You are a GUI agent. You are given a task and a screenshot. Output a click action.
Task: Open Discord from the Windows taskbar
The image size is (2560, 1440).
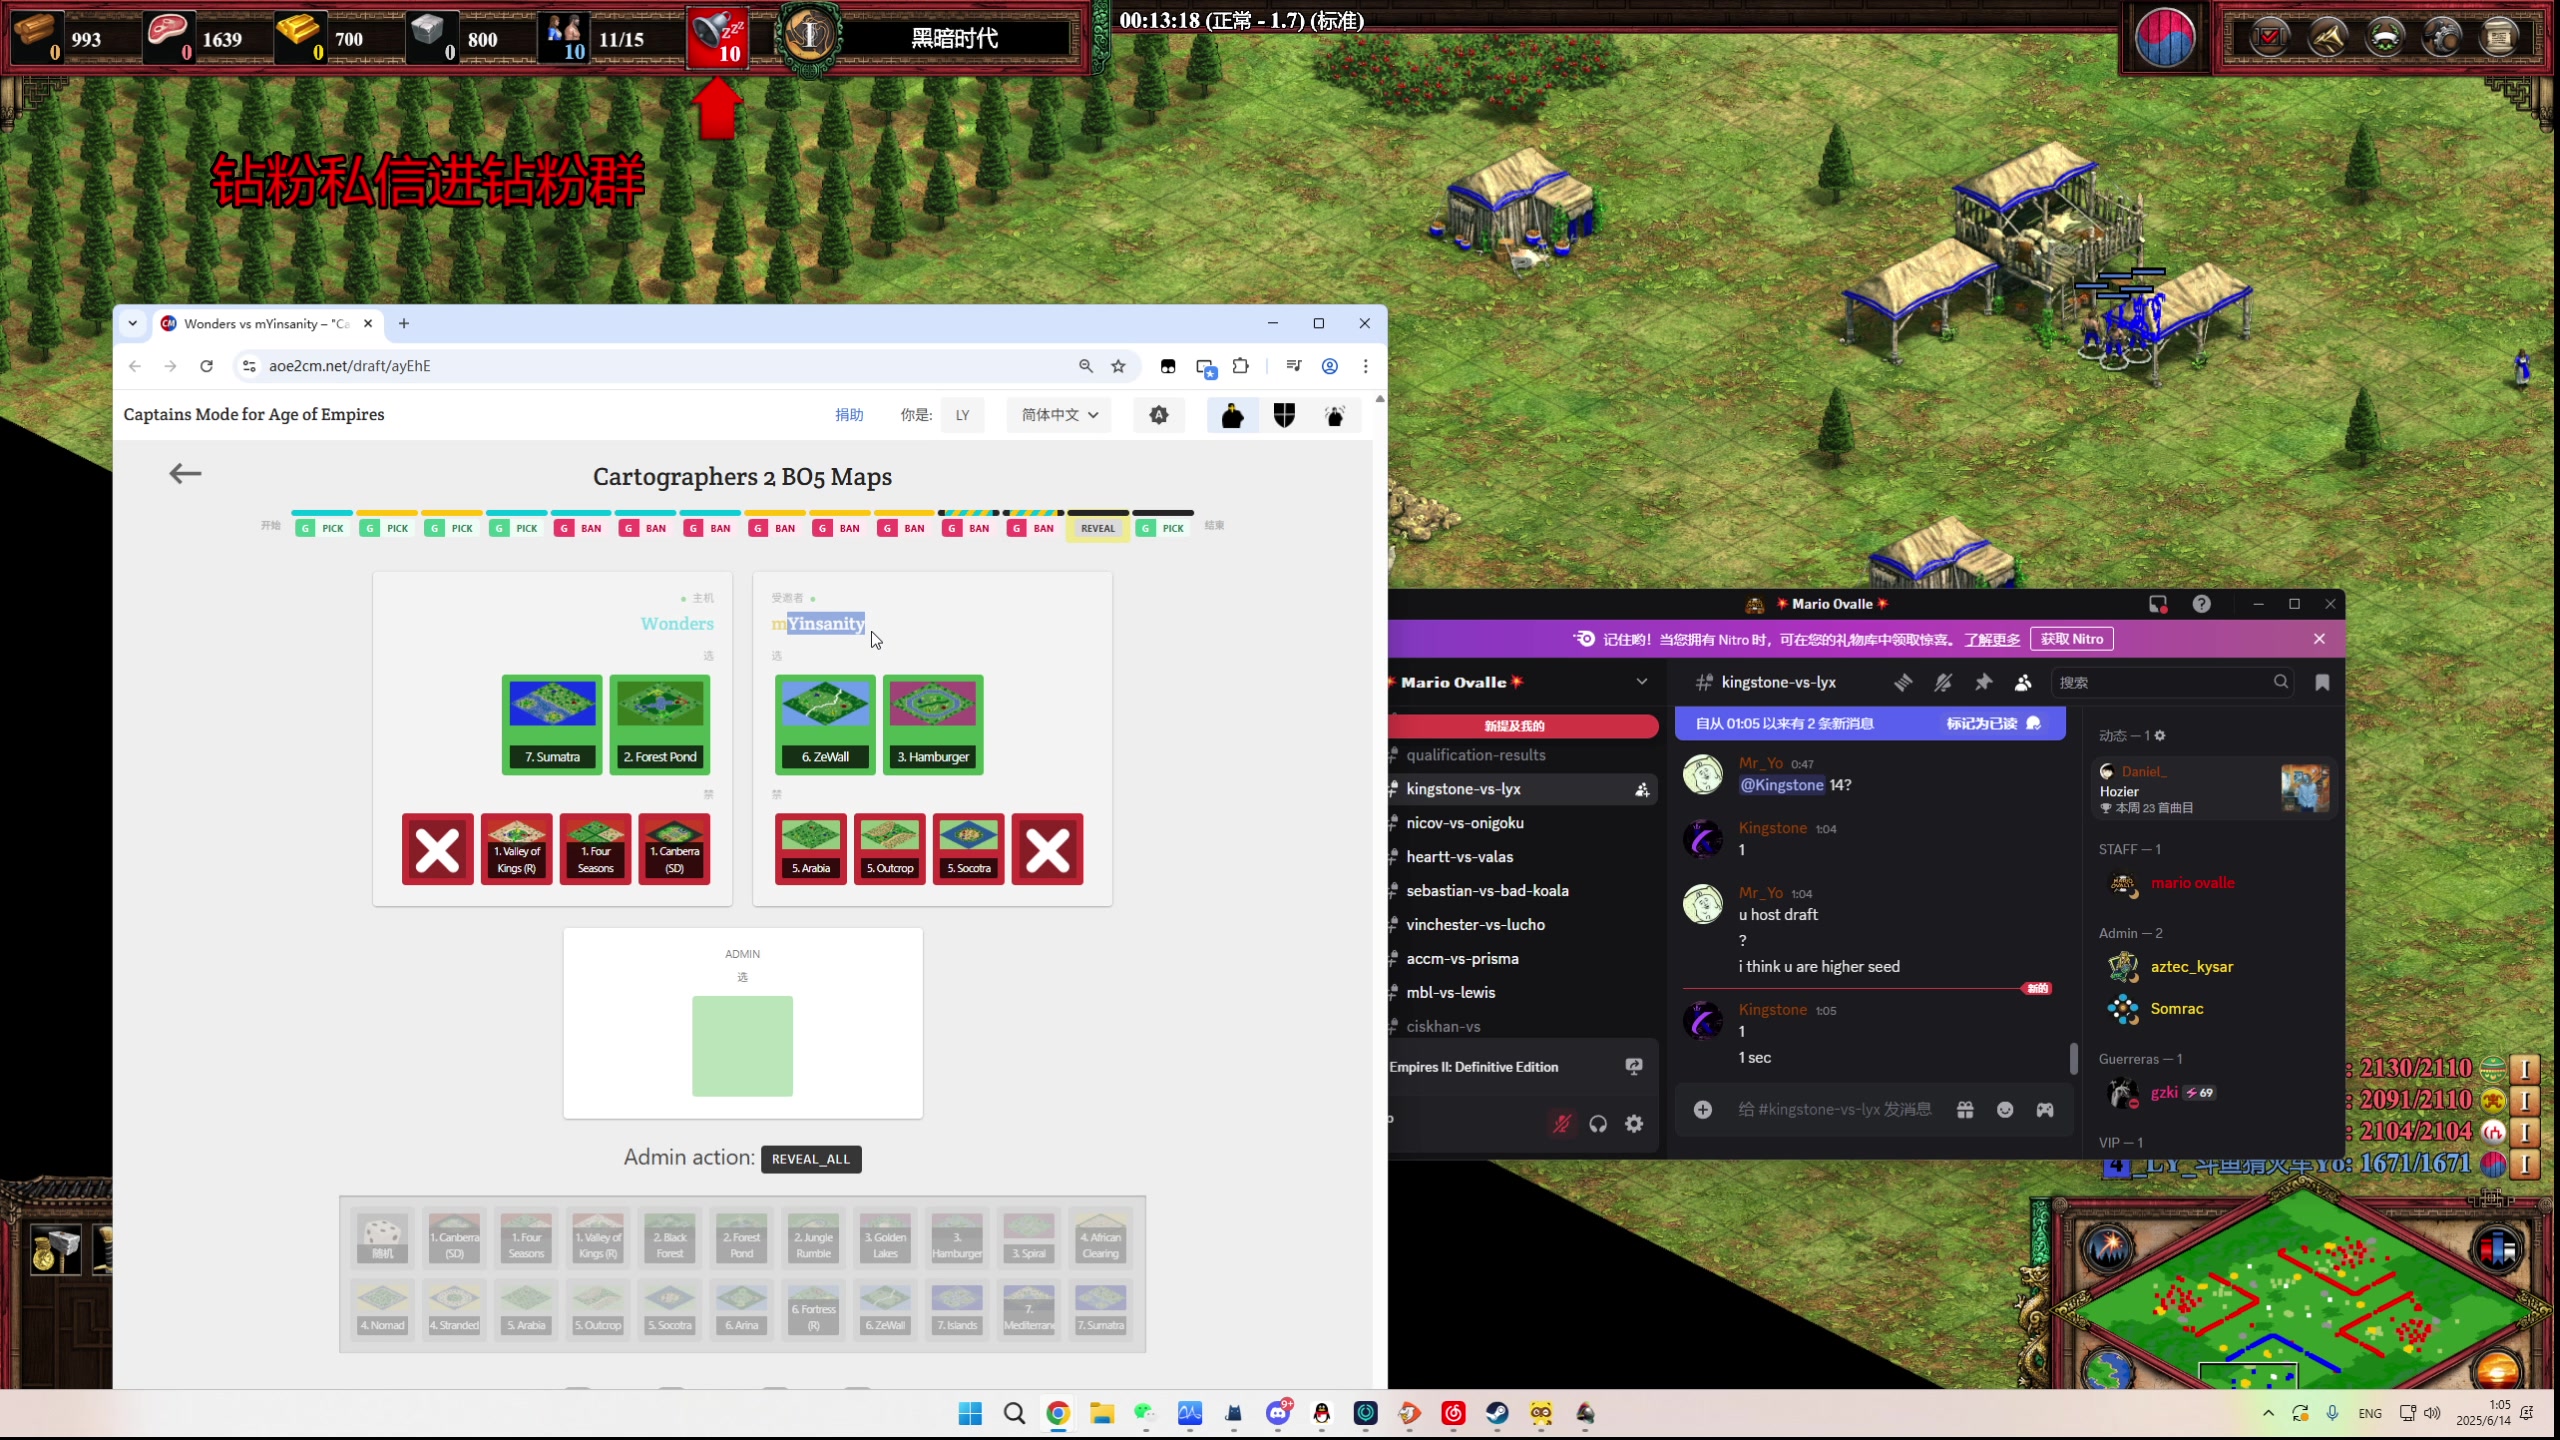coord(1278,1413)
